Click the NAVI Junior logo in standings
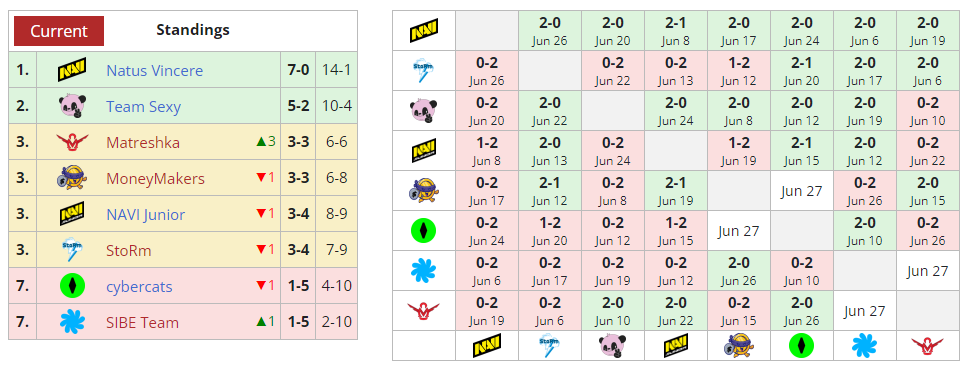The image size is (966, 367). click(71, 214)
